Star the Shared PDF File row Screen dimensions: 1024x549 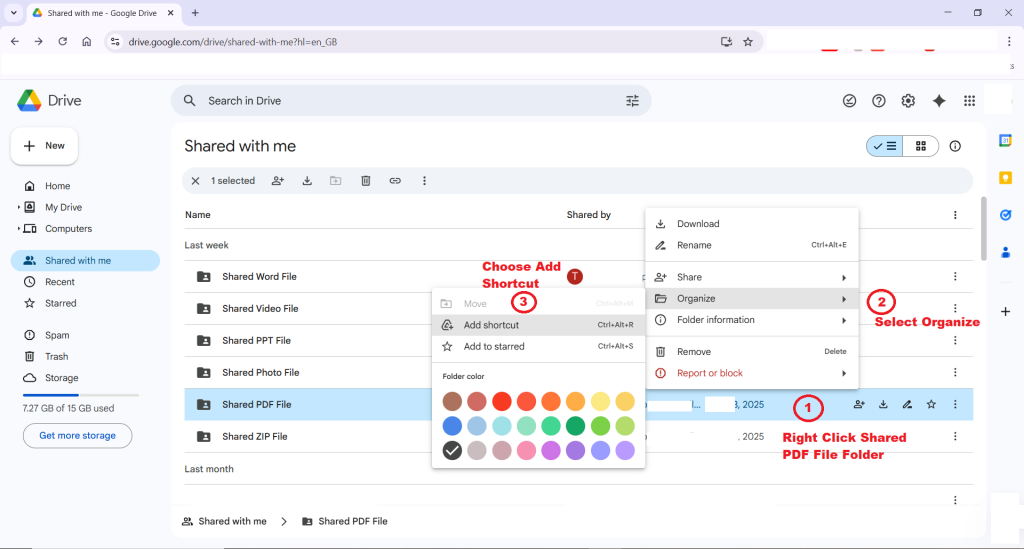pos(931,405)
